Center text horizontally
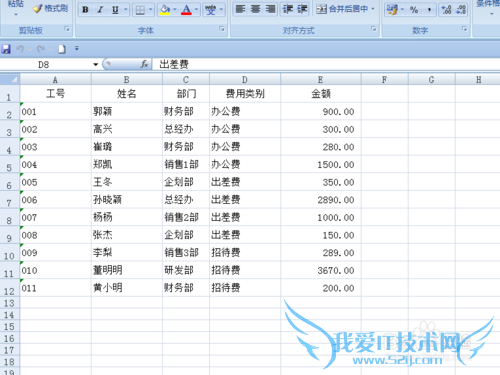500x375 pixels. click(255, 9)
